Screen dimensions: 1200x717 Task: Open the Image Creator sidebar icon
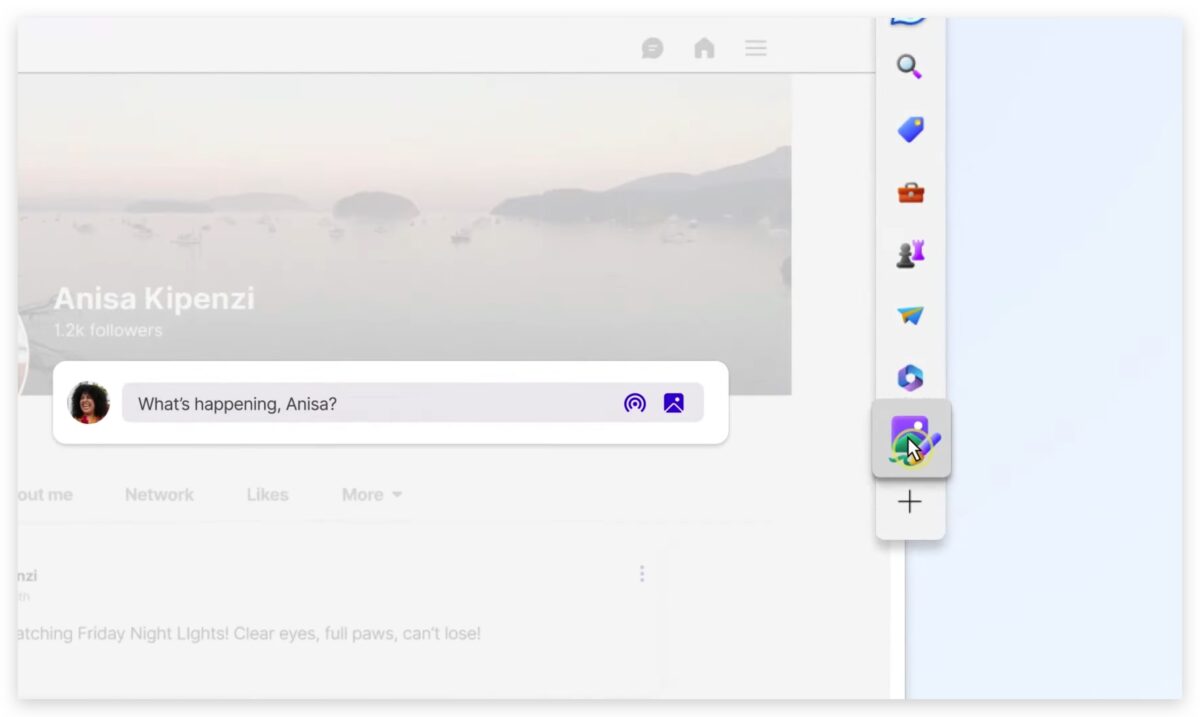(x=910, y=439)
